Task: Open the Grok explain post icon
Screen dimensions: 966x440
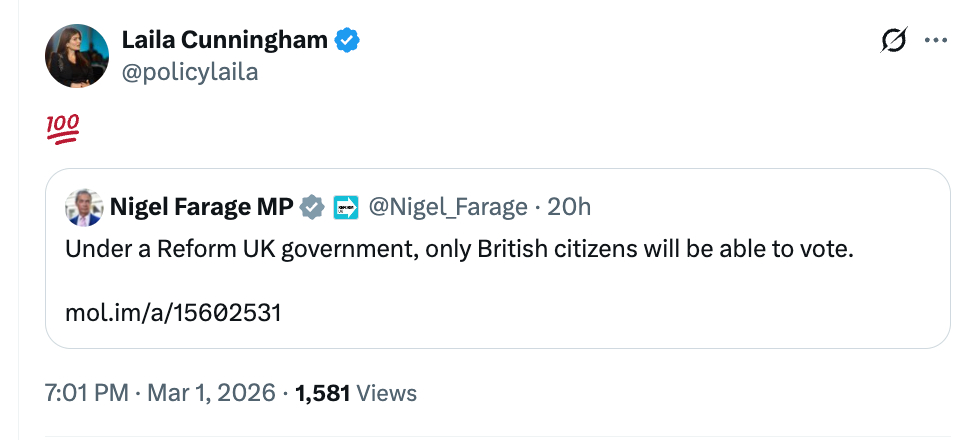Action: coord(893,41)
